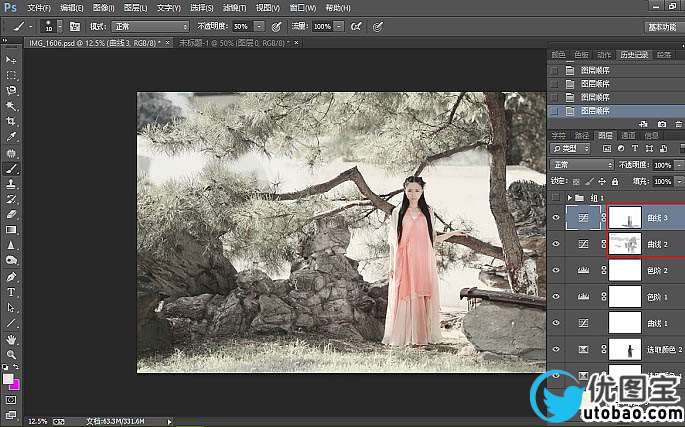Screen dimensions: 685x427
Task: Close the IMG_1606.psd document tab
Action: (x=168, y=43)
